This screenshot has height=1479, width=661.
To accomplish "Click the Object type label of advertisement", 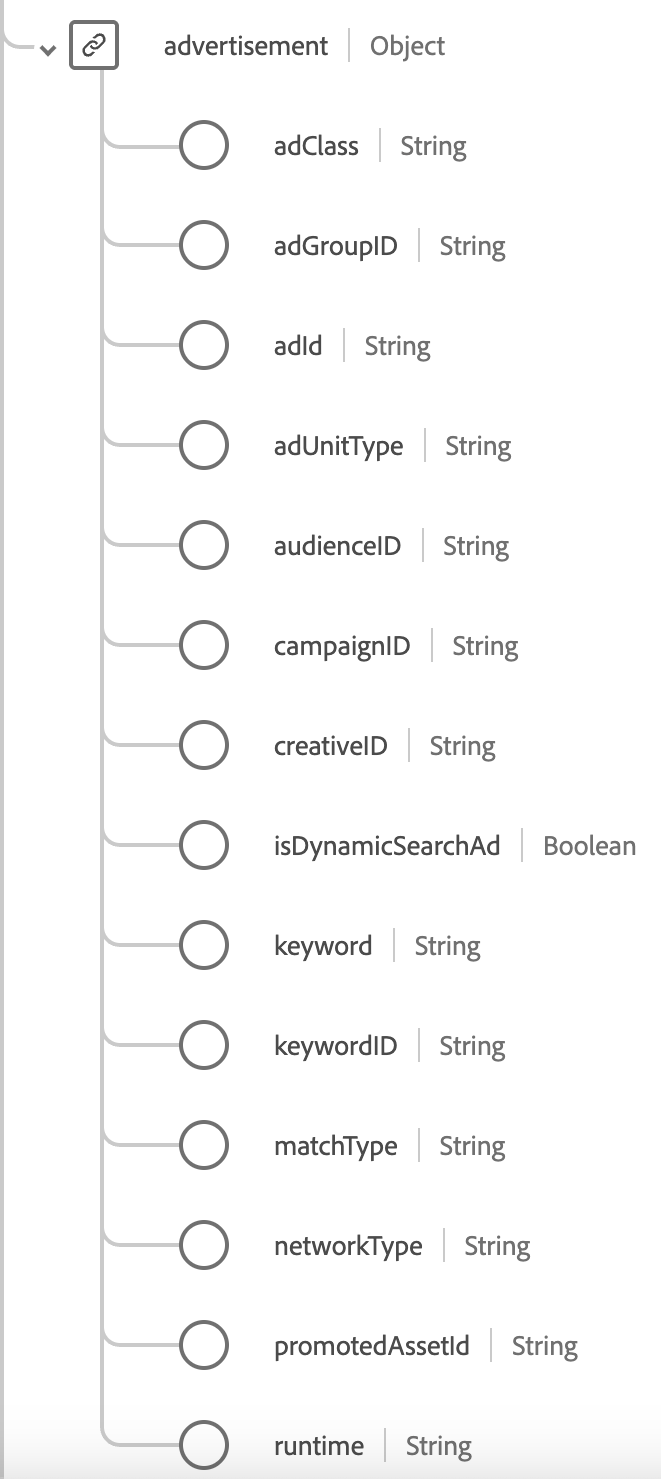I will coord(408,46).
